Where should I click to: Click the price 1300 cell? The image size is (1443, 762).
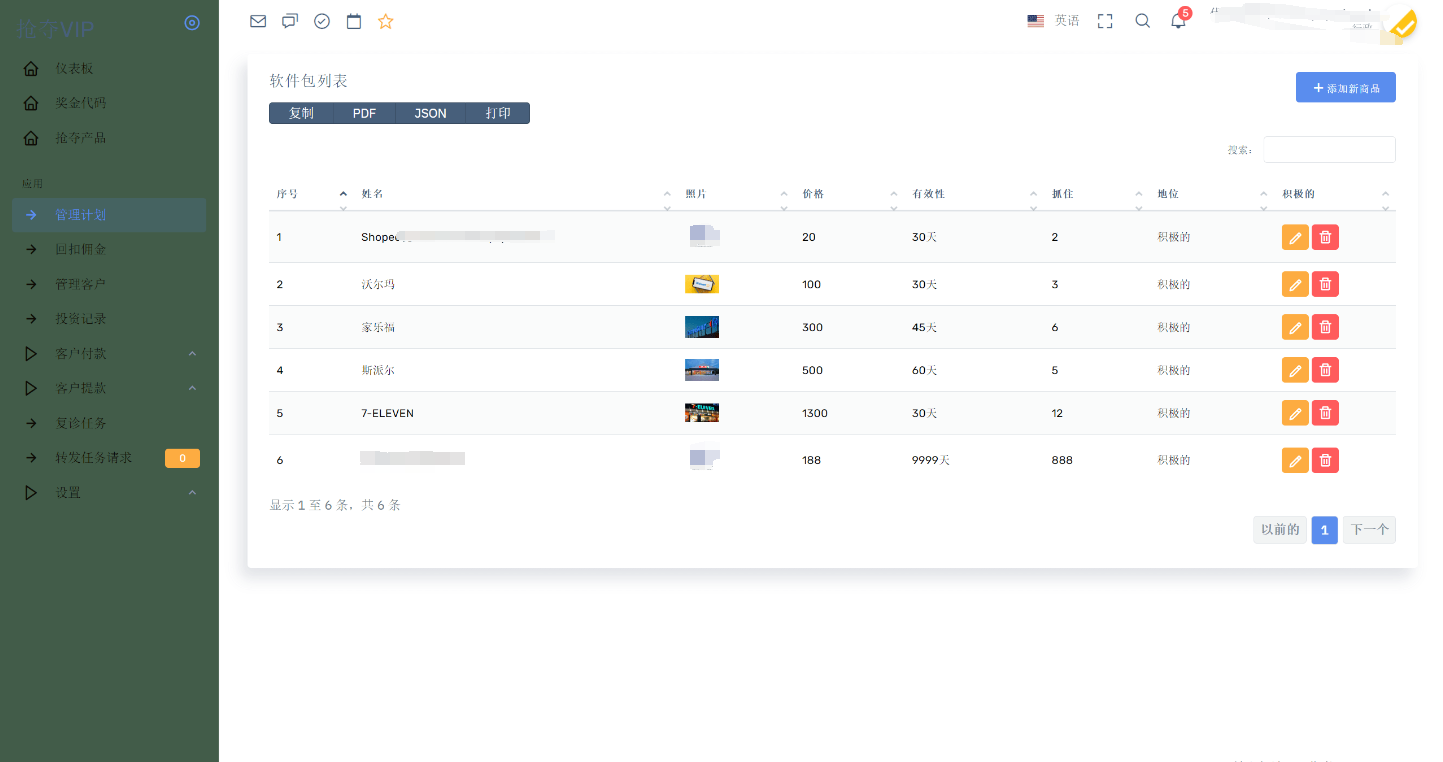tap(815, 413)
